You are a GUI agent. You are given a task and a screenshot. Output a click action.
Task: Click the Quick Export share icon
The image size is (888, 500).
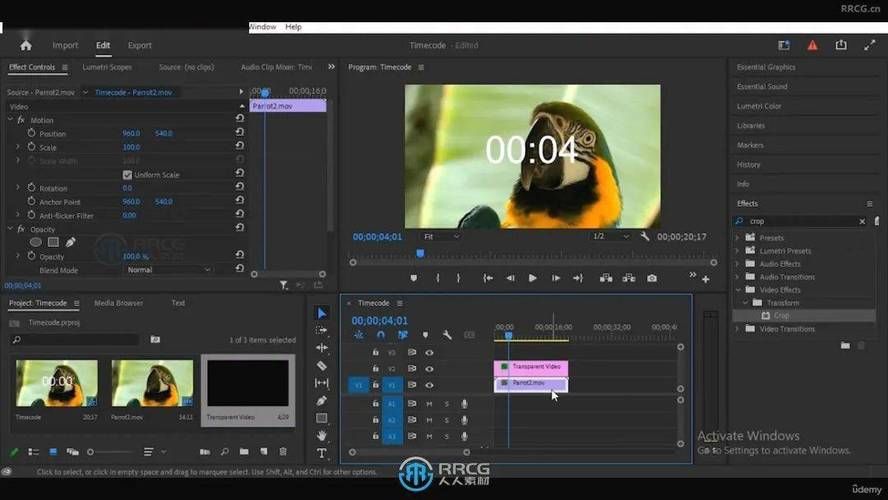[841, 45]
